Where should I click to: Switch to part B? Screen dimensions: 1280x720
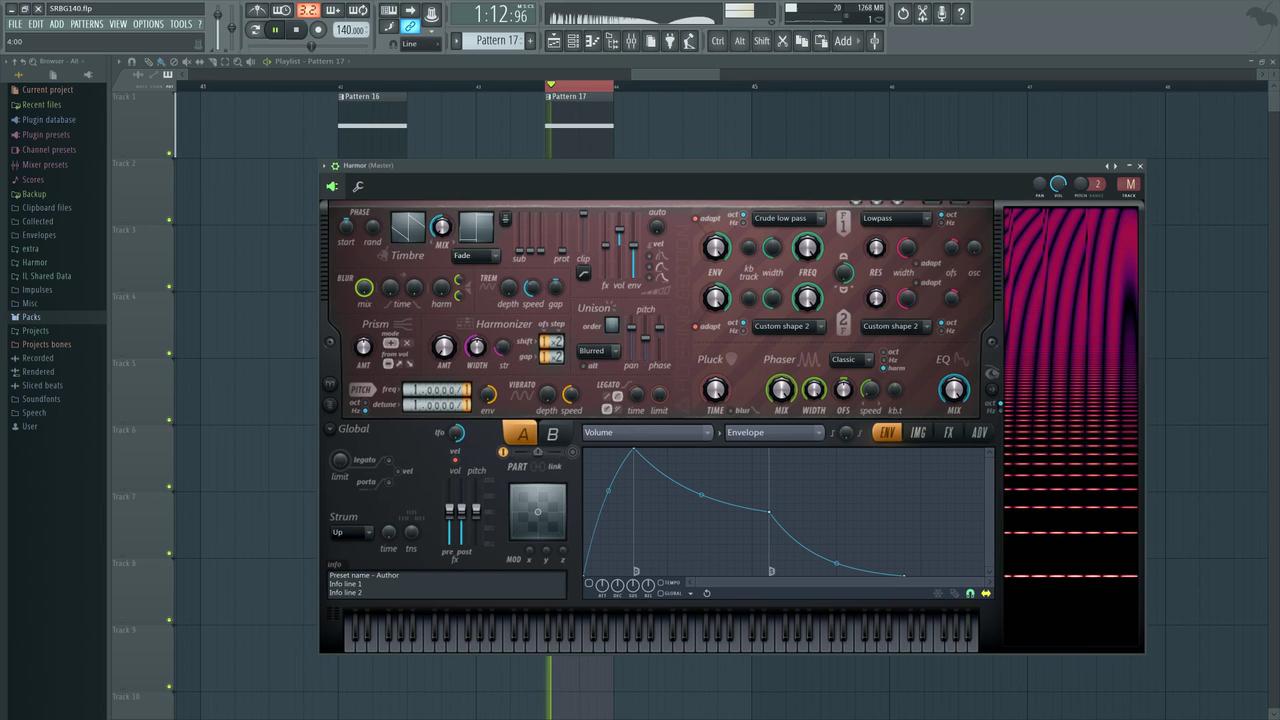(x=552, y=434)
